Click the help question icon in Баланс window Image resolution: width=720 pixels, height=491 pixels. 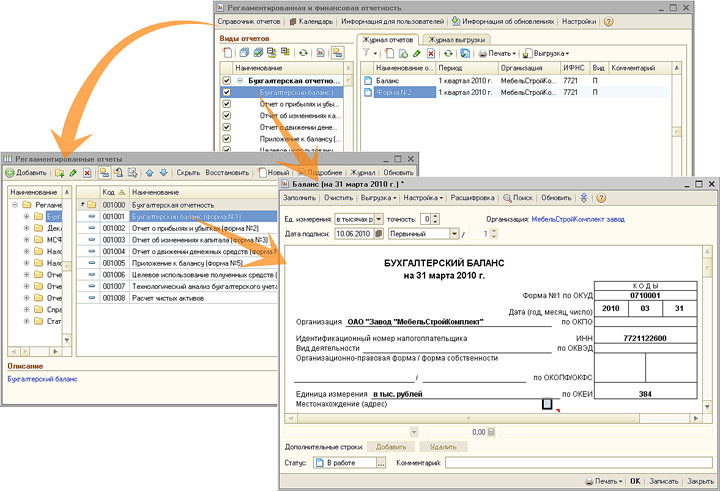click(601, 198)
